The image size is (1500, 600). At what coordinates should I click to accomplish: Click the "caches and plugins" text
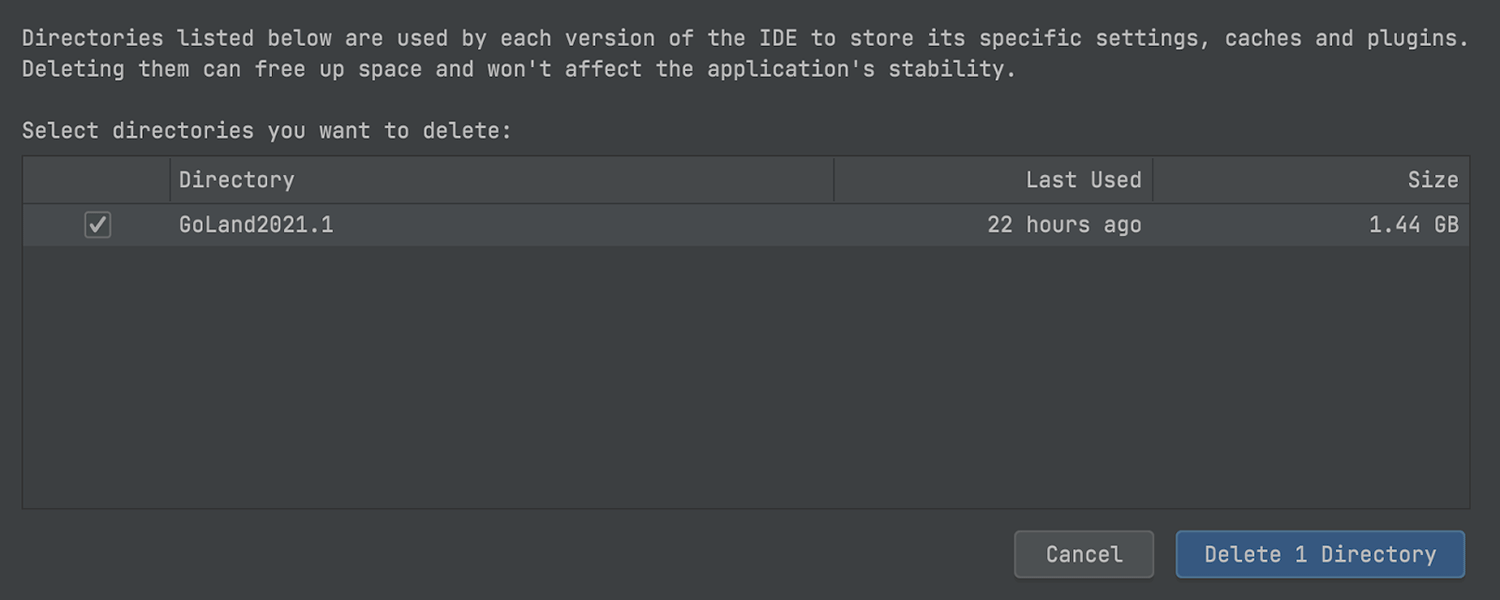coord(1345,39)
